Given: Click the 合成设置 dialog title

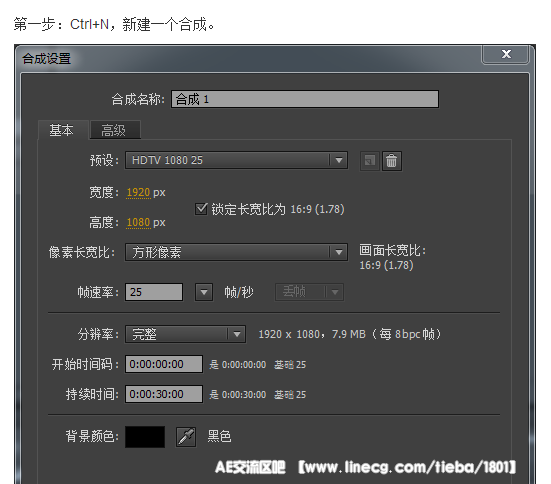Looking at the screenshot, I should 46,58.
